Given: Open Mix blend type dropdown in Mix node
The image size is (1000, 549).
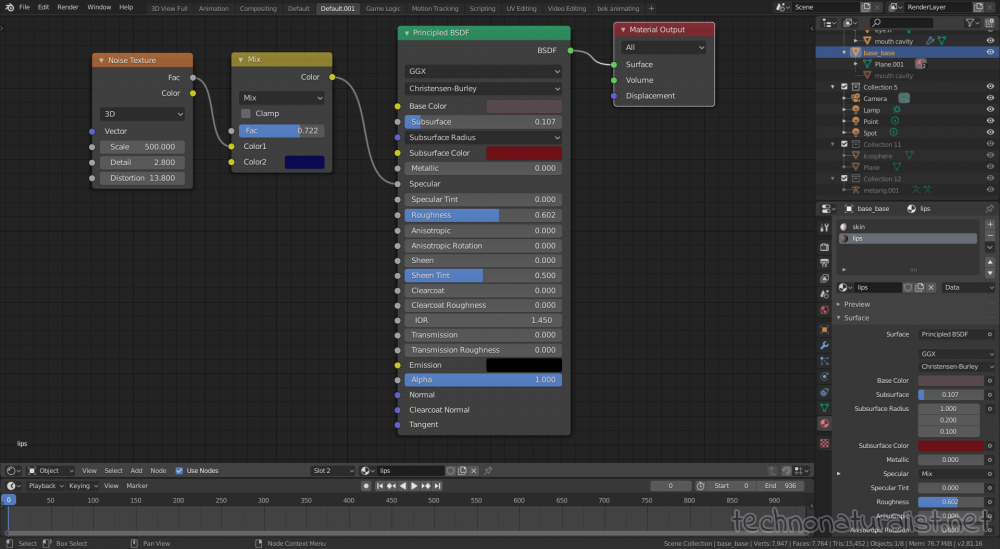Looking at the screenshot, I should pyautogui.click(x=281, y=98).
